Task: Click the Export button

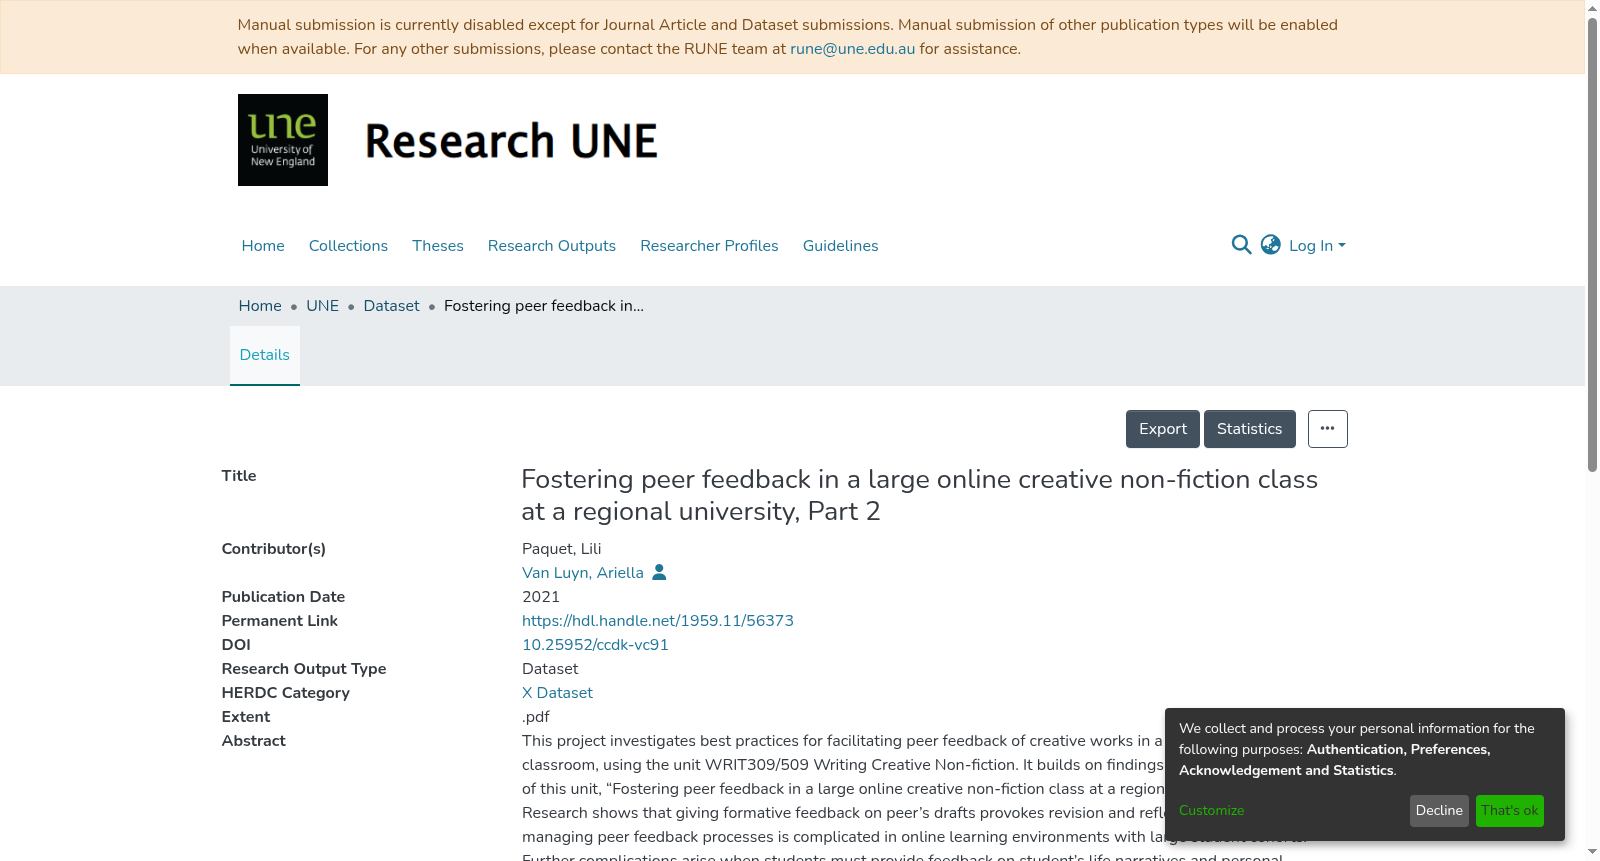Action: click(1163, 429)
